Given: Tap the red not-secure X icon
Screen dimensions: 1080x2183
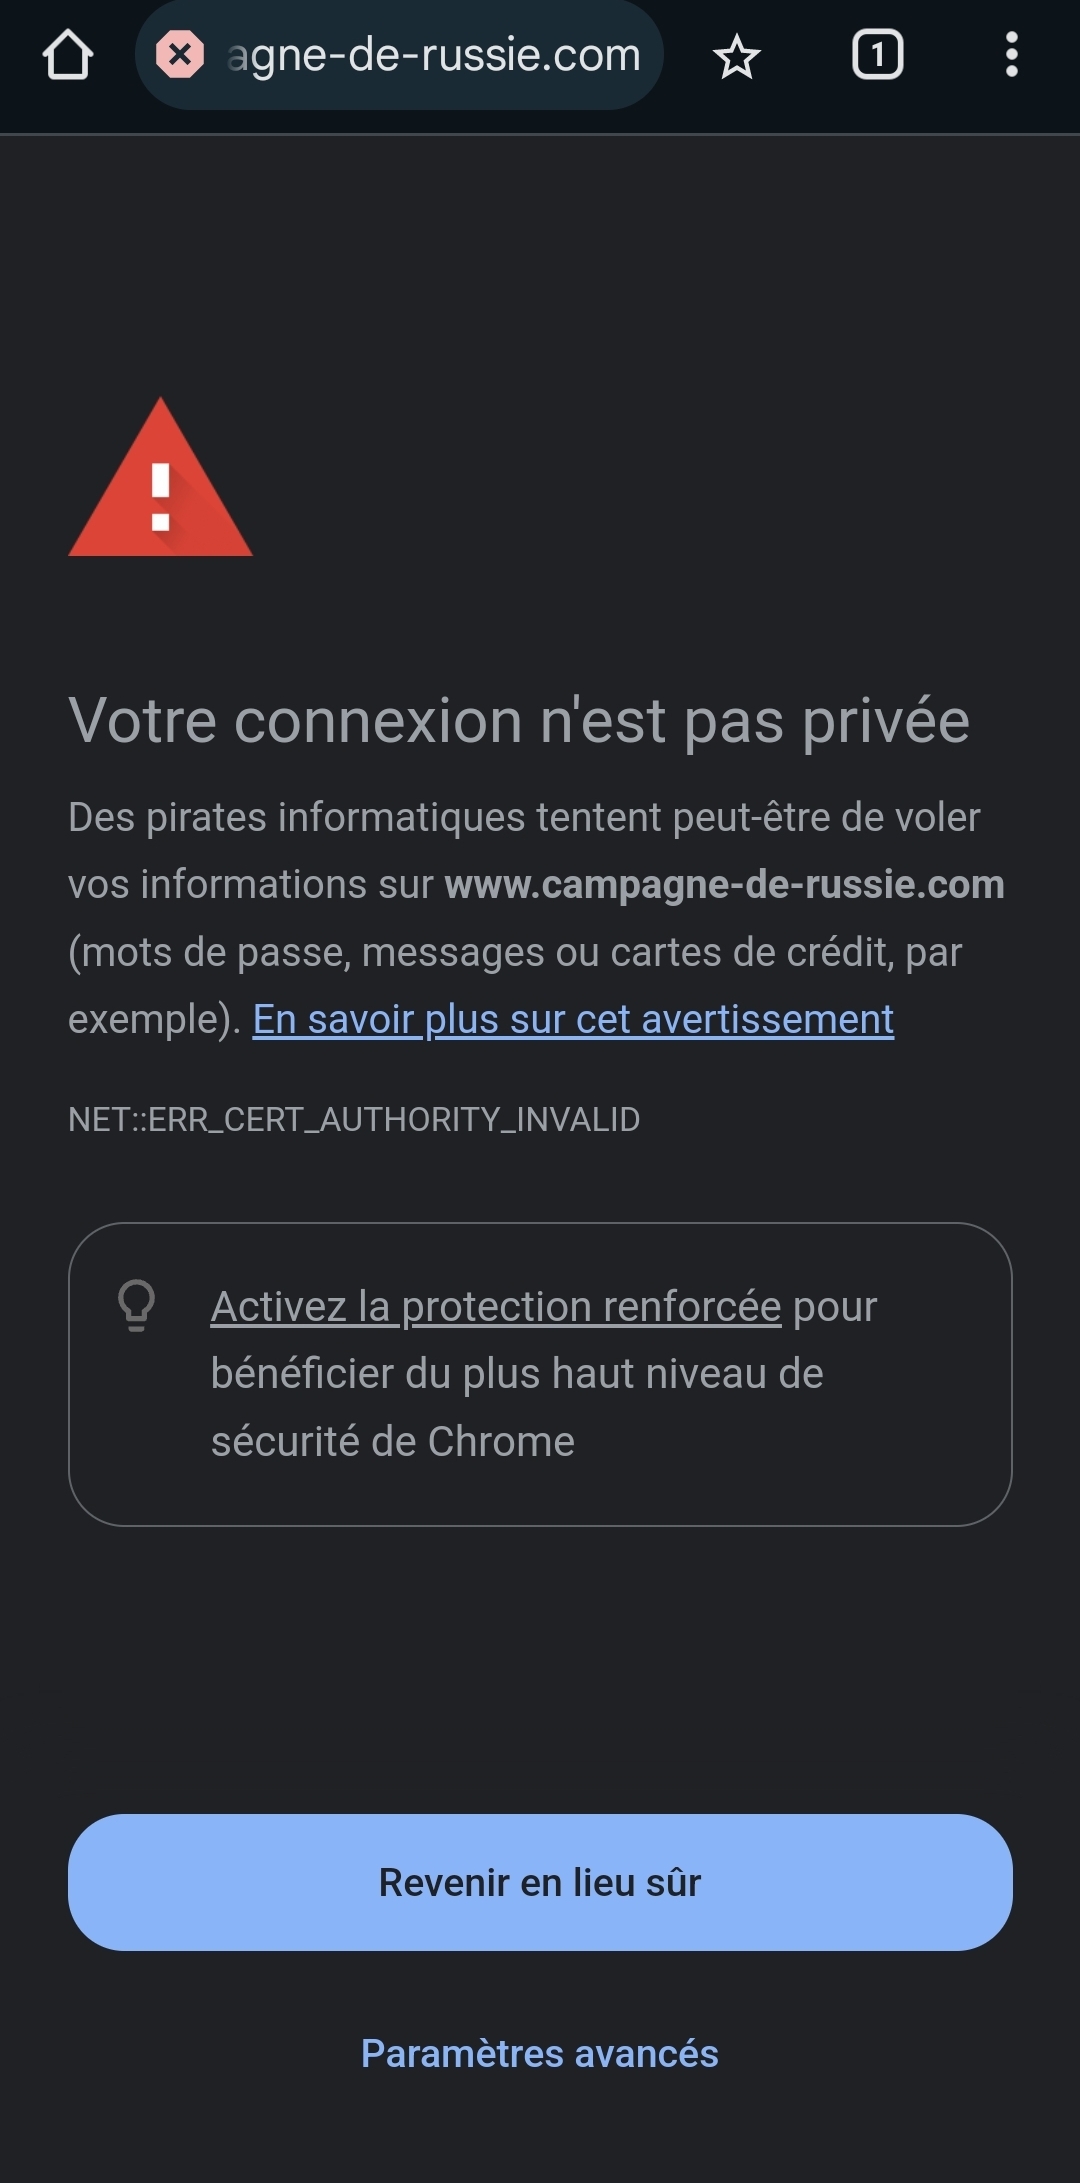Looking at the screenshot, I should click(180, 55).
